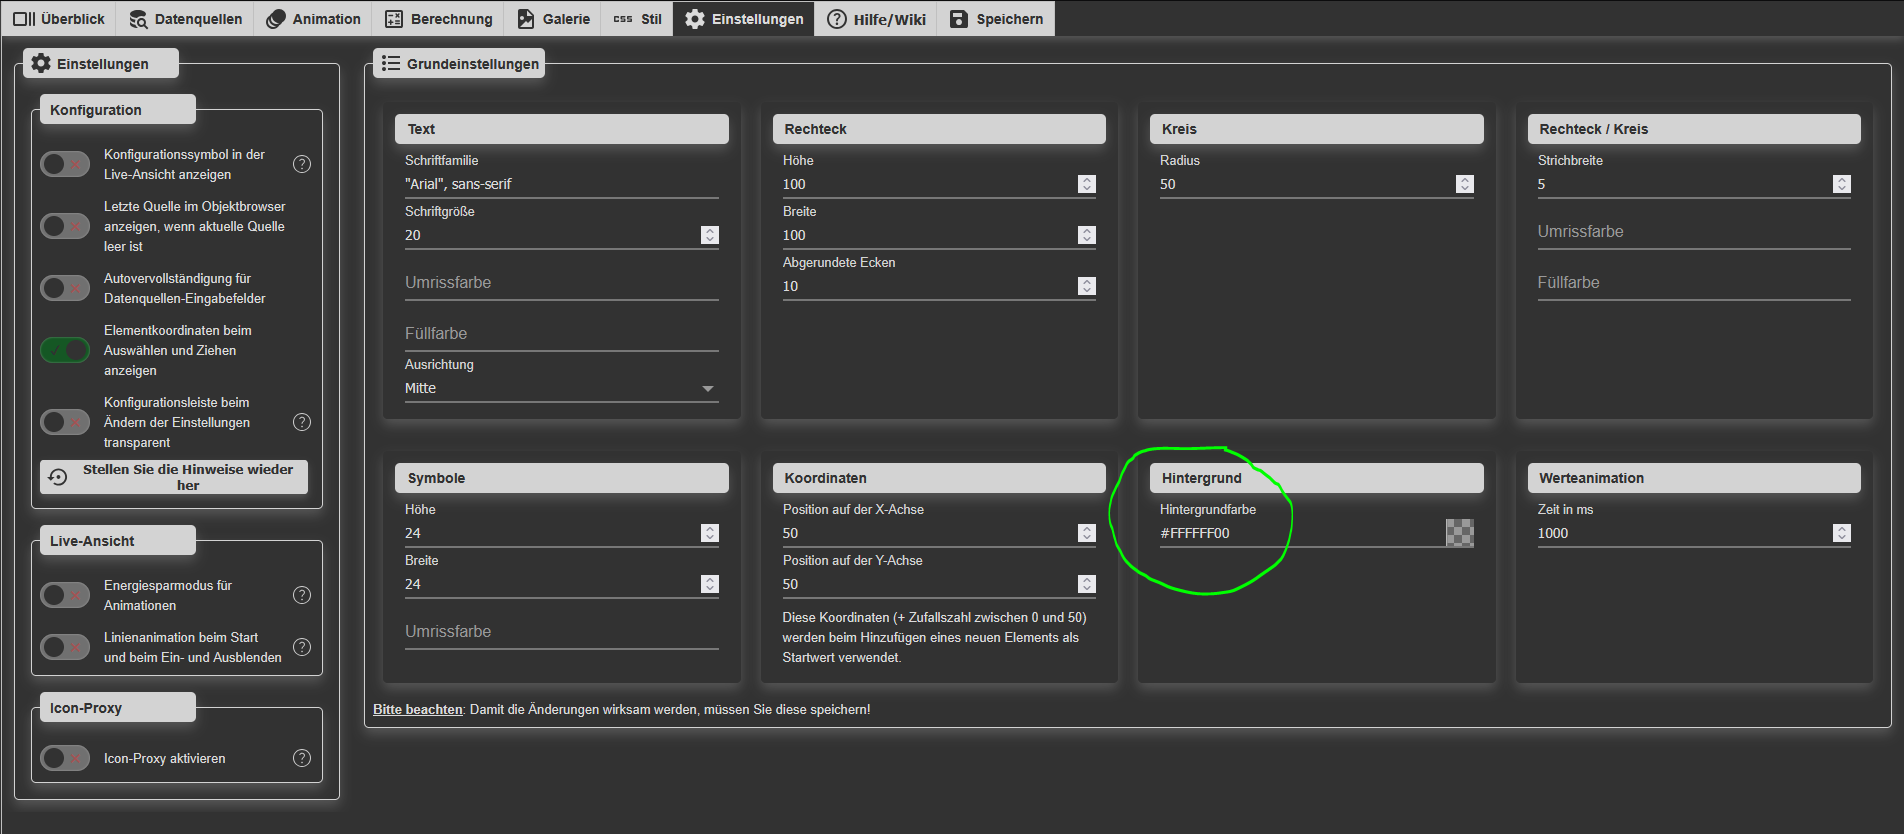The width and height of the screenshot is (1904, 834).
Task: Click the Symbole Breite stepper
Action: (x=710, y=584)
